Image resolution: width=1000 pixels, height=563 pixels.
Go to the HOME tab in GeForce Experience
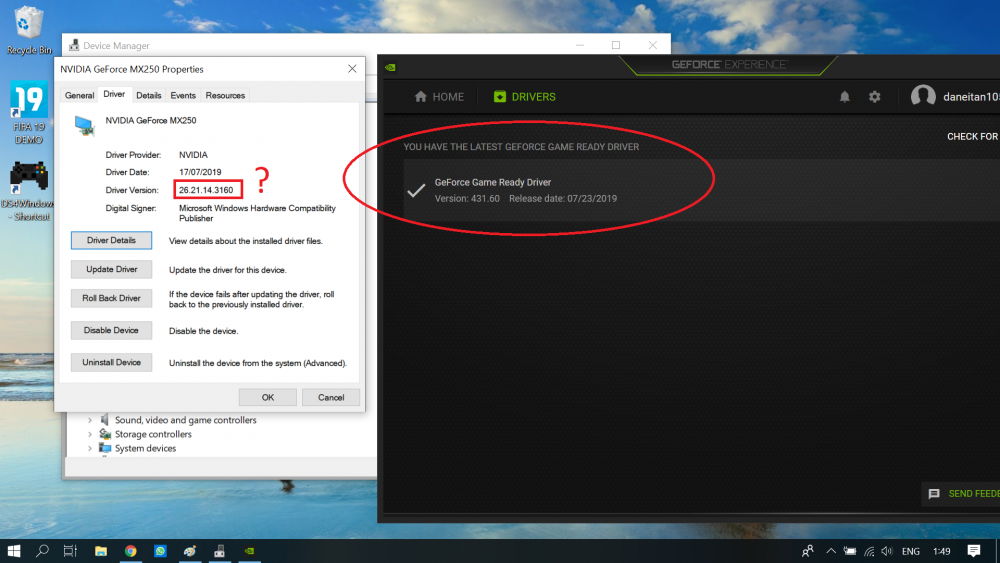[439, 97]
